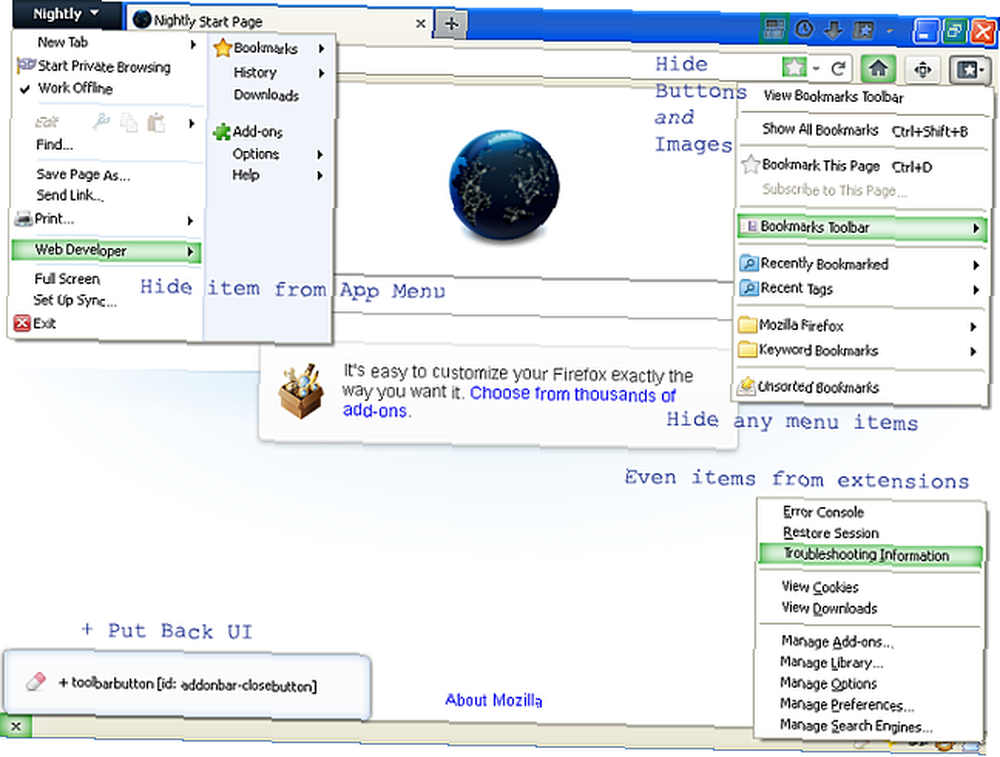Click the Nightly globe logo
Image resolution: width=1000 pixels, height=757 pixels.
504,187
